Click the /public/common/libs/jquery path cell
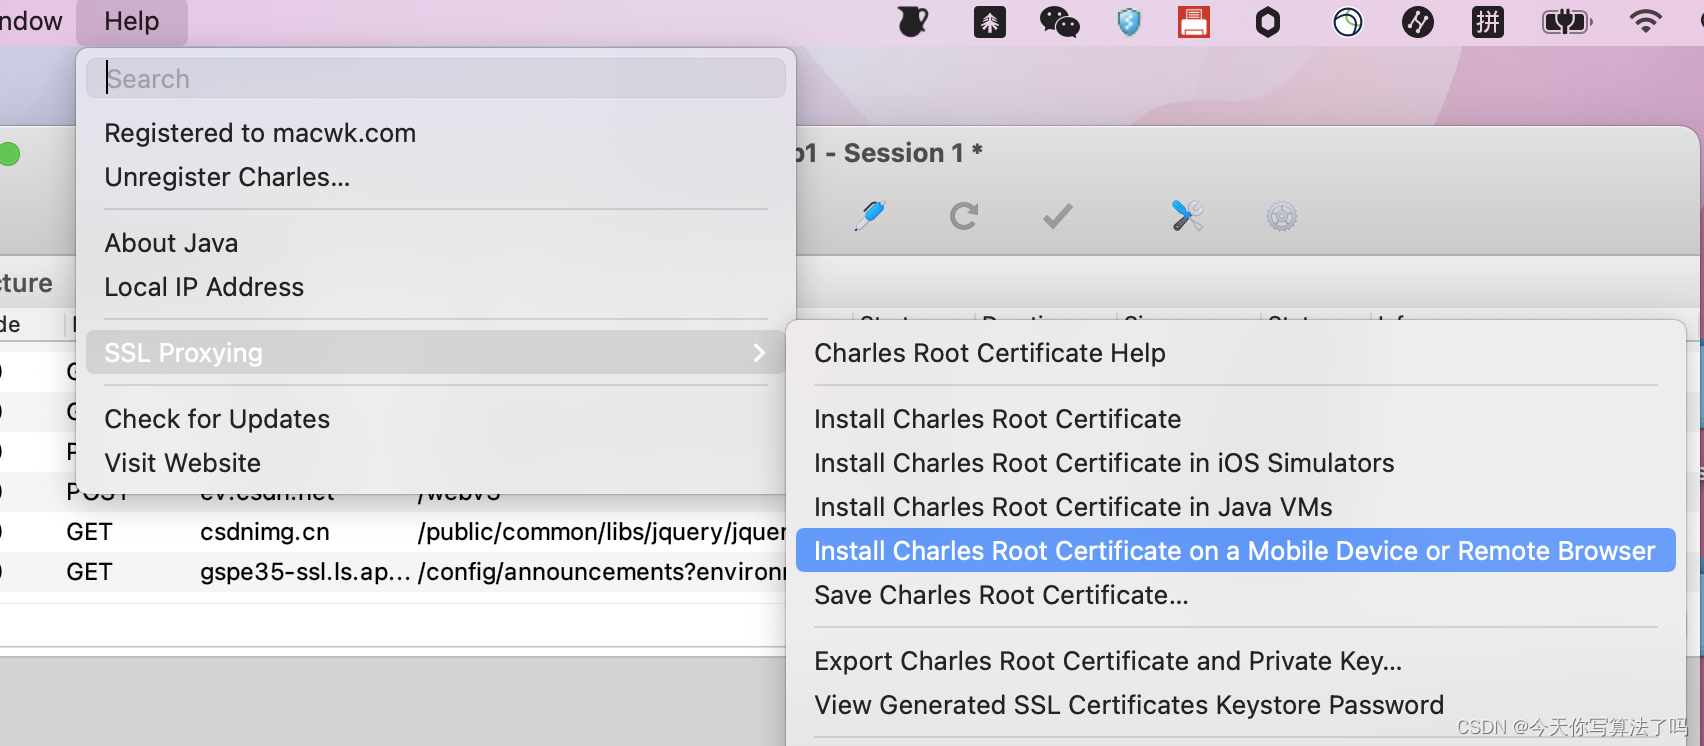This screenshot has height=746, width=1704. (602, 532)
